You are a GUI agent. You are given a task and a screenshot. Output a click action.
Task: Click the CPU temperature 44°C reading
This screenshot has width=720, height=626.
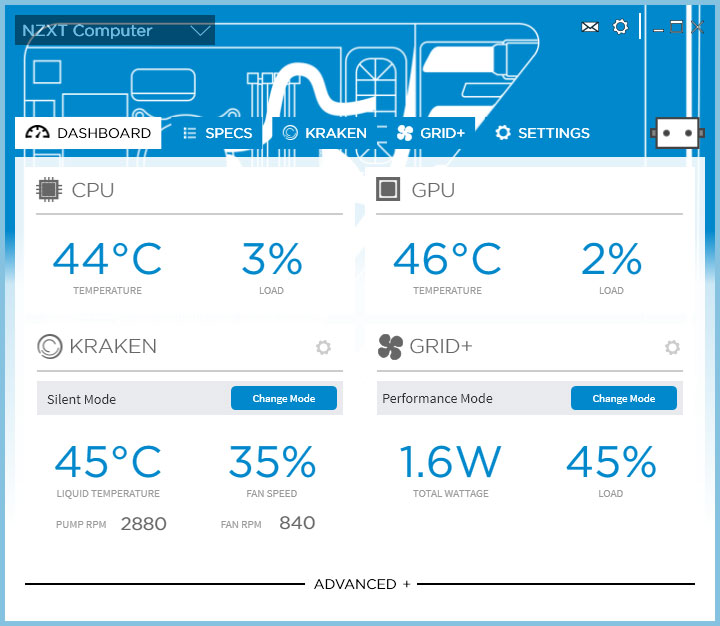(x=107, y=260)
